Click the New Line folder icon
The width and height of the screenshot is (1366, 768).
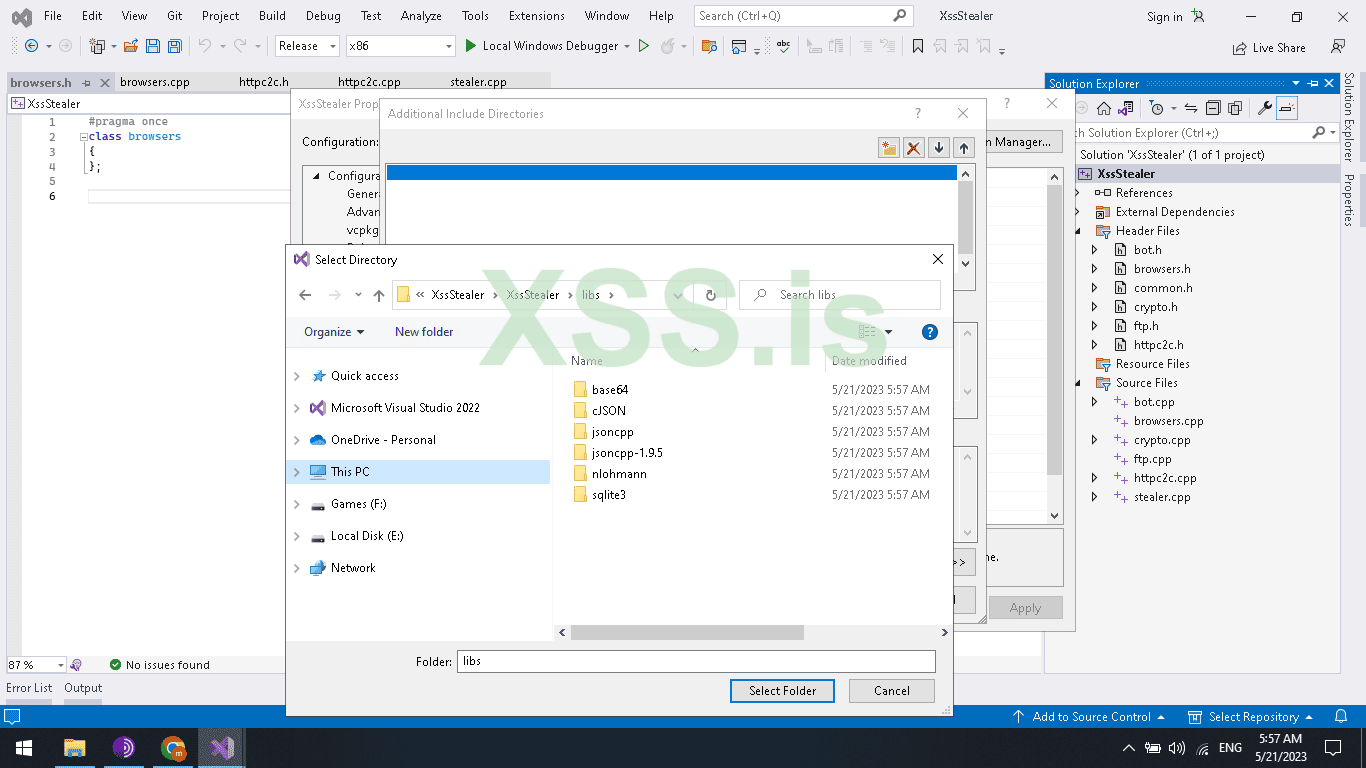coord(888,148)
